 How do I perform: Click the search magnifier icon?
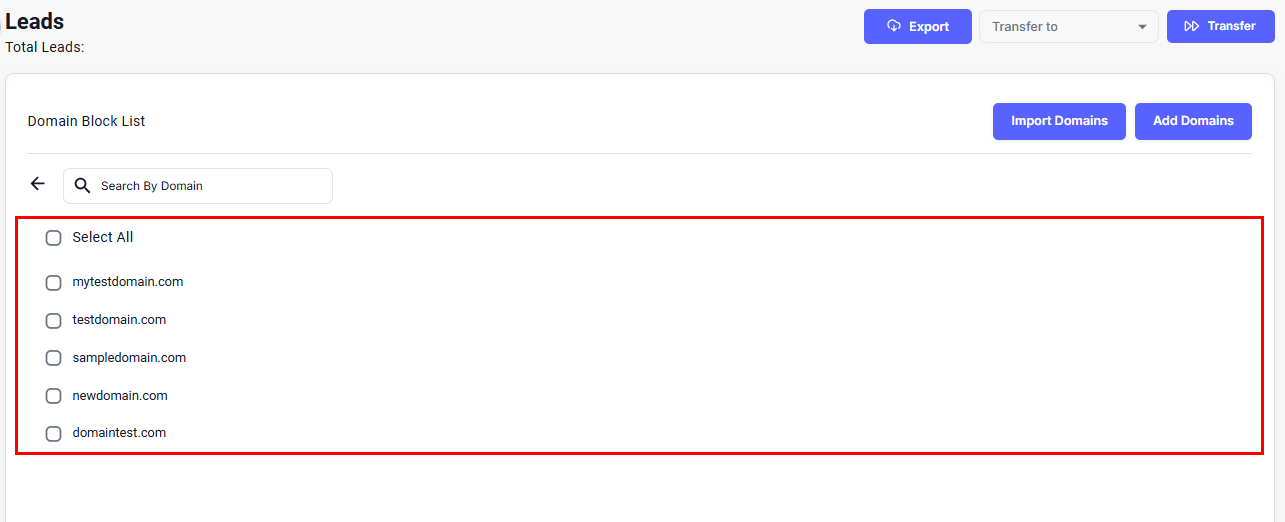[83, 186]
